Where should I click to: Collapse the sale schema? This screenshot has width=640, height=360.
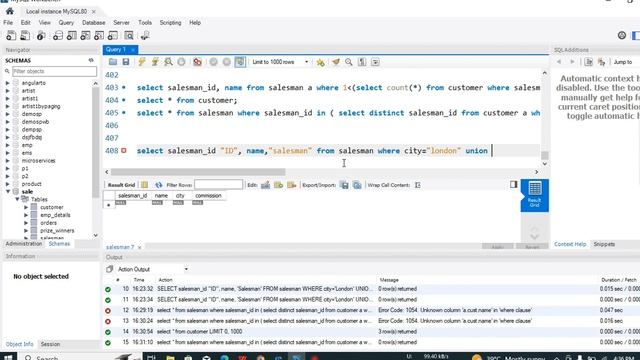point(7,191)
